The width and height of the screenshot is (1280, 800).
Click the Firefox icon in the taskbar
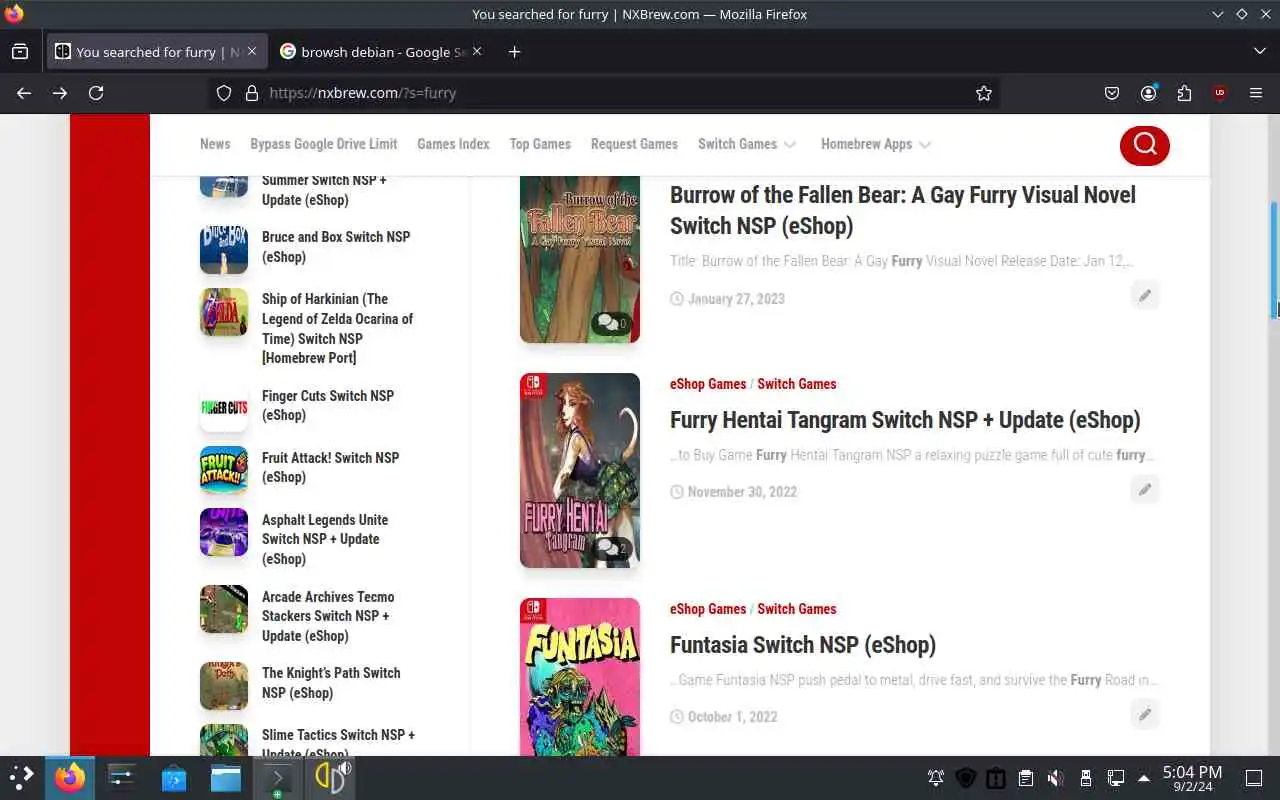click(x=70, y=777)
